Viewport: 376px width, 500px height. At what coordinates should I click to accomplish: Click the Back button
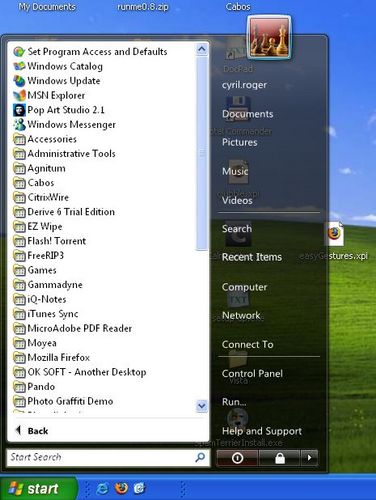[32, 431]
